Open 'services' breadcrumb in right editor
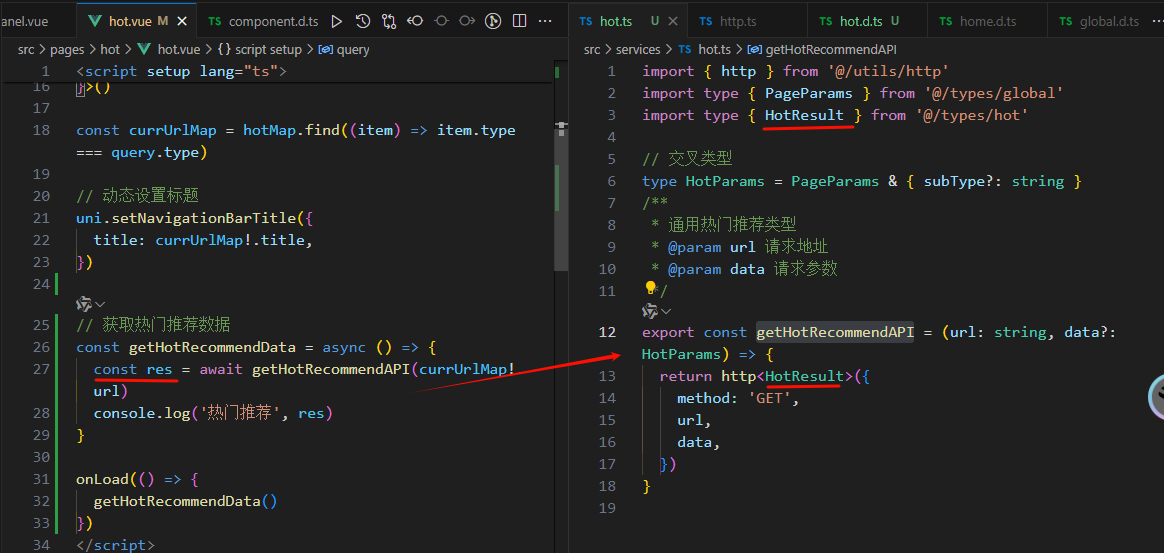This screenshot has height=553, width=1164. click(638, 50)
